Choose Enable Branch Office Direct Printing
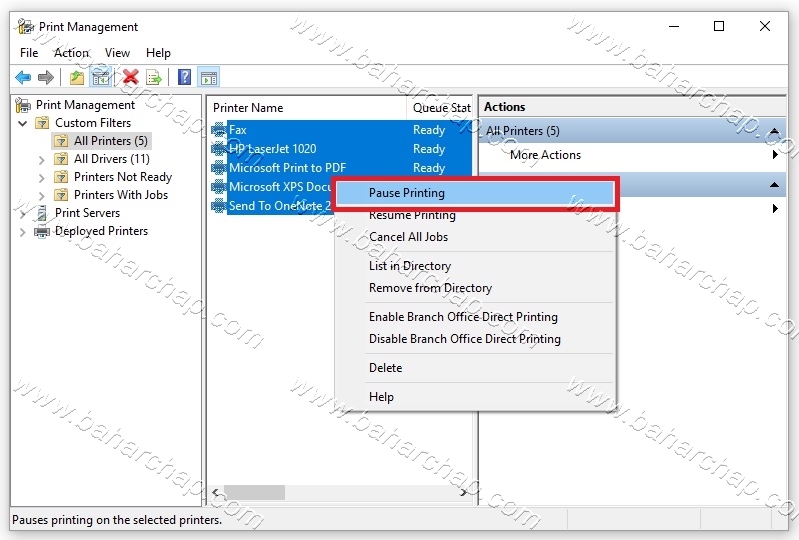The image size is (799, 540). (475, 317)
